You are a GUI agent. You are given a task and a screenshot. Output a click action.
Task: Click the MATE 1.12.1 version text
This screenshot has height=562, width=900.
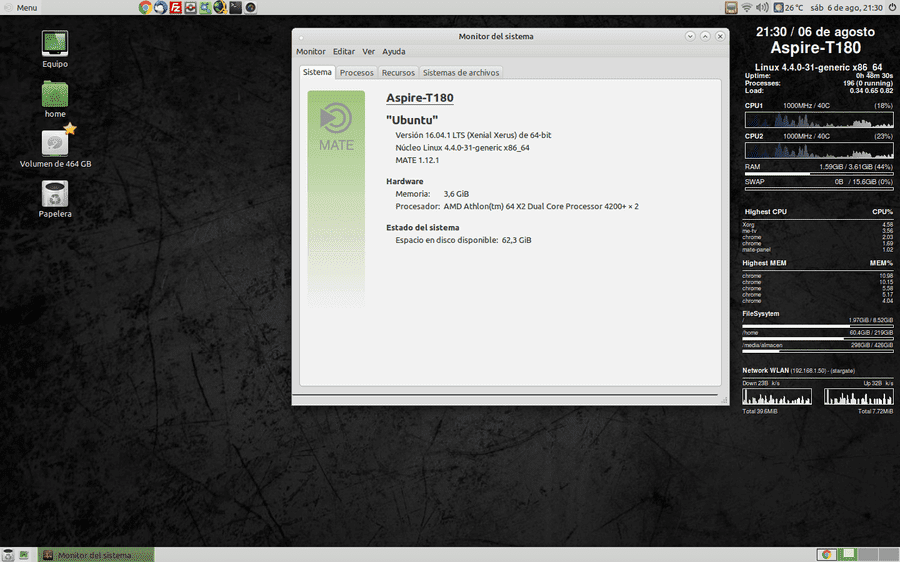click(x=417, y=160)
